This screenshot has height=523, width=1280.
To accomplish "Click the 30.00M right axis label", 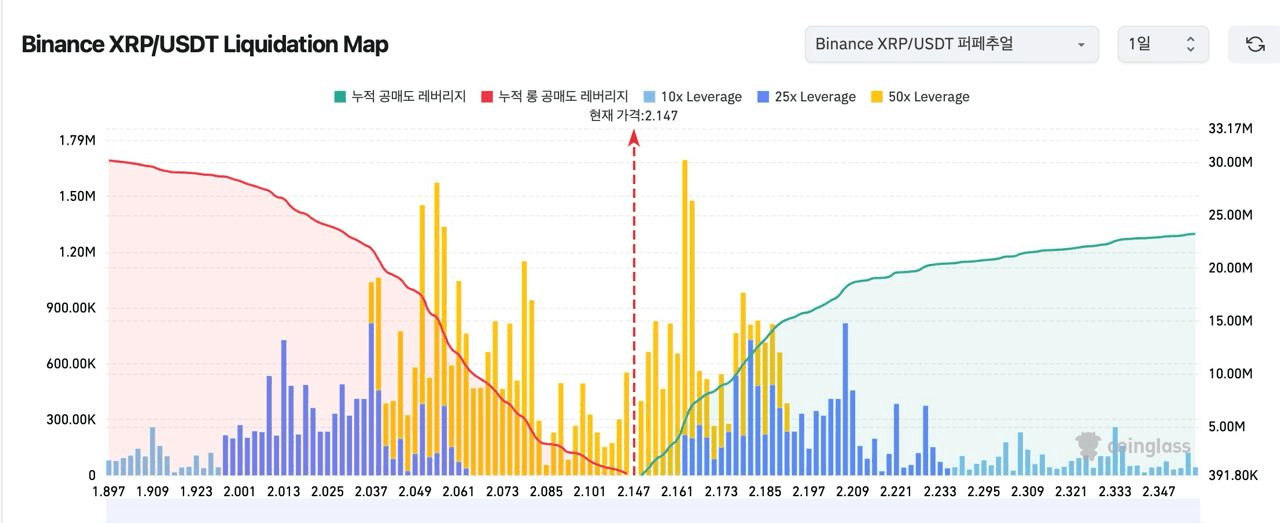I will pyautogui.click(x=1230, y=162).
